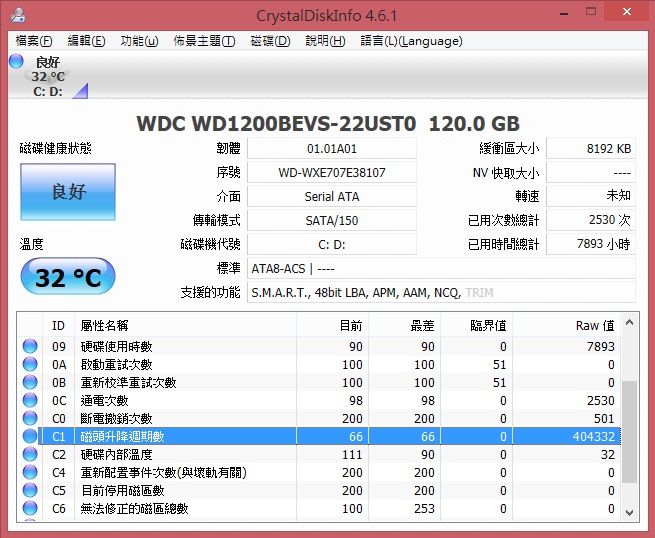Select the 目前停用磁區數 attribute row
The height and width of the screenshot is (538, 655).
pyautogui.click(x=320, y=490)
